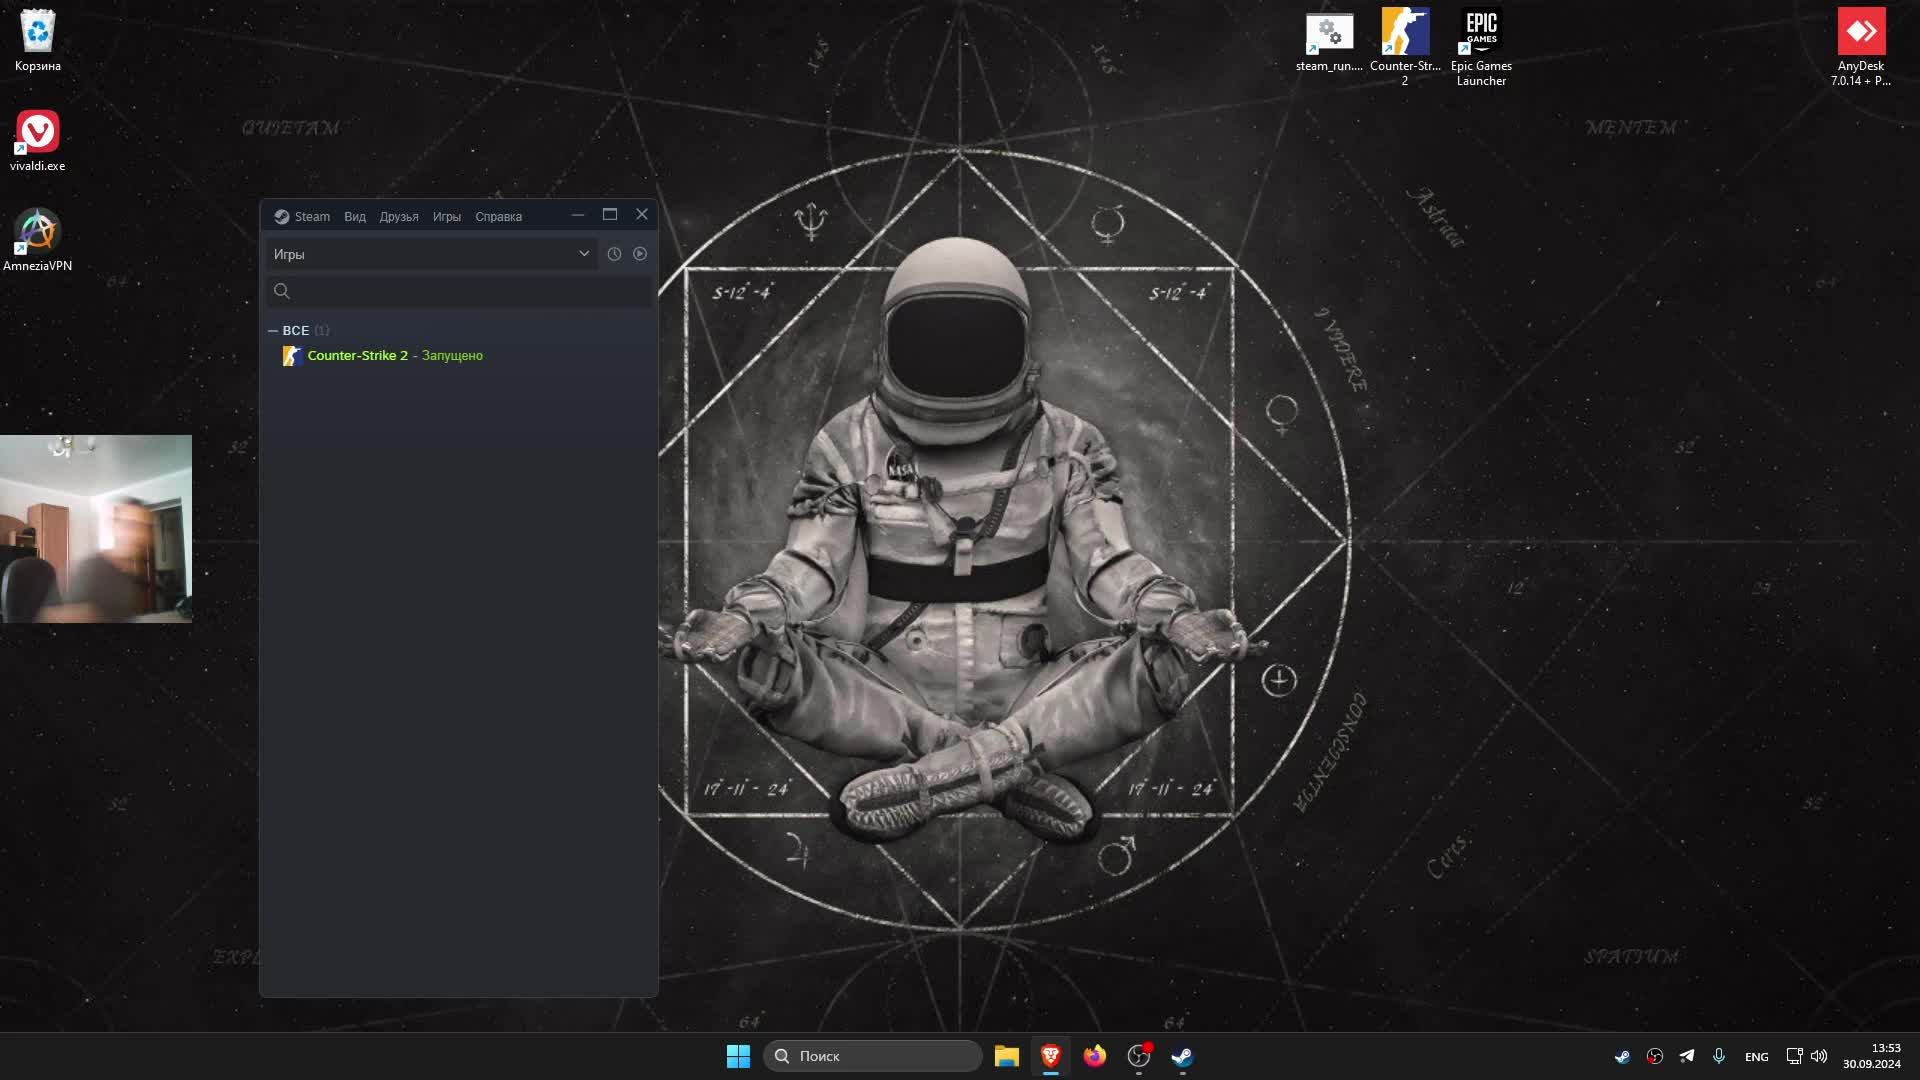Click ENG language switcher in tray
The width and height of the screenshot is (1920, 1080).
1756,1056
